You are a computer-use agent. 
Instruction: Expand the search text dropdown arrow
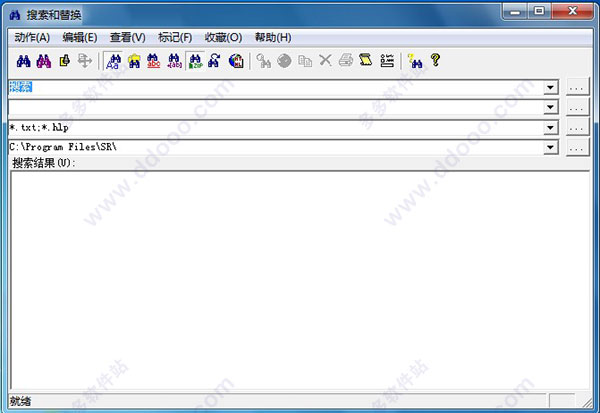point(550,88)
